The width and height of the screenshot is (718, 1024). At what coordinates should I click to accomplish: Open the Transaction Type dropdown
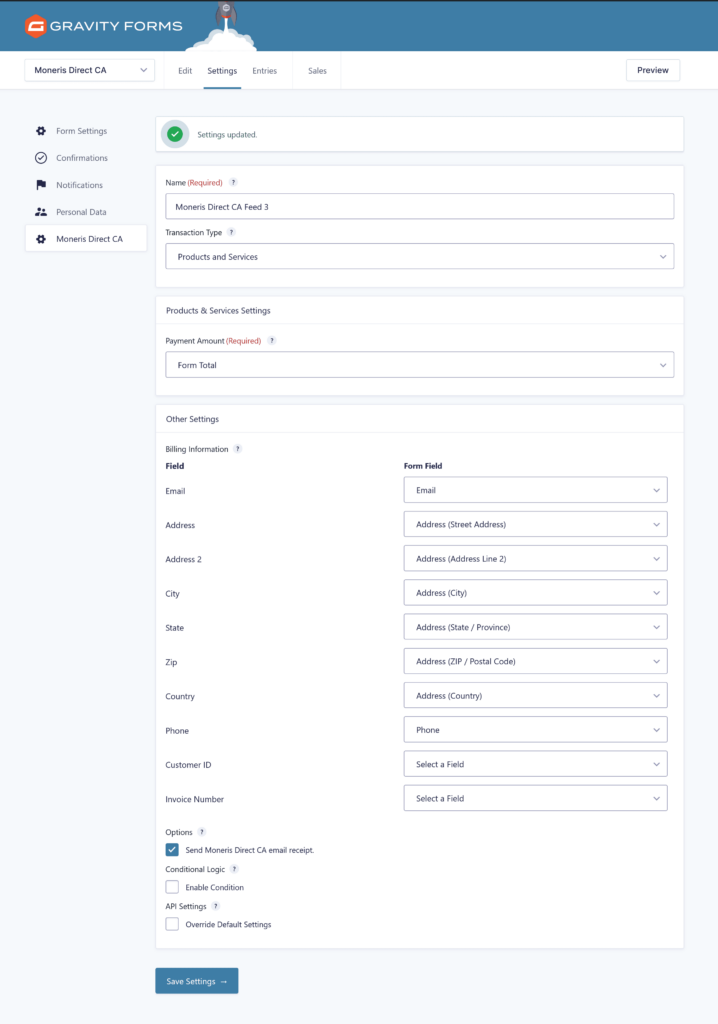[x=419, y=257]
